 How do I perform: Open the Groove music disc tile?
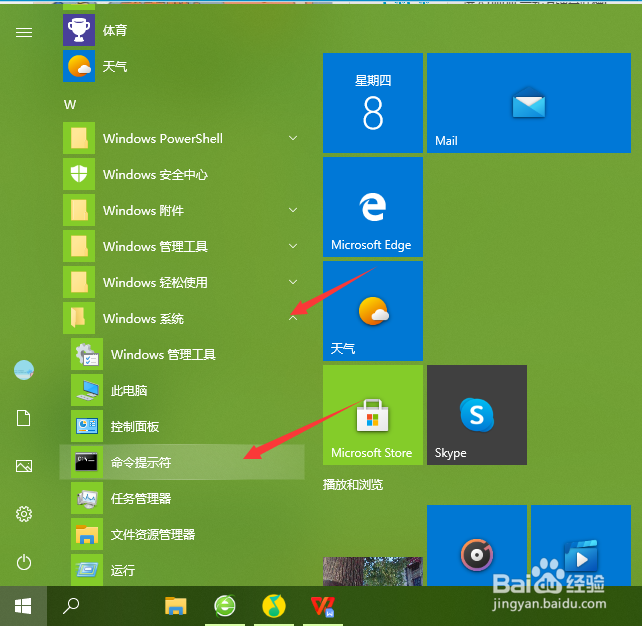(x=477, y=545)
